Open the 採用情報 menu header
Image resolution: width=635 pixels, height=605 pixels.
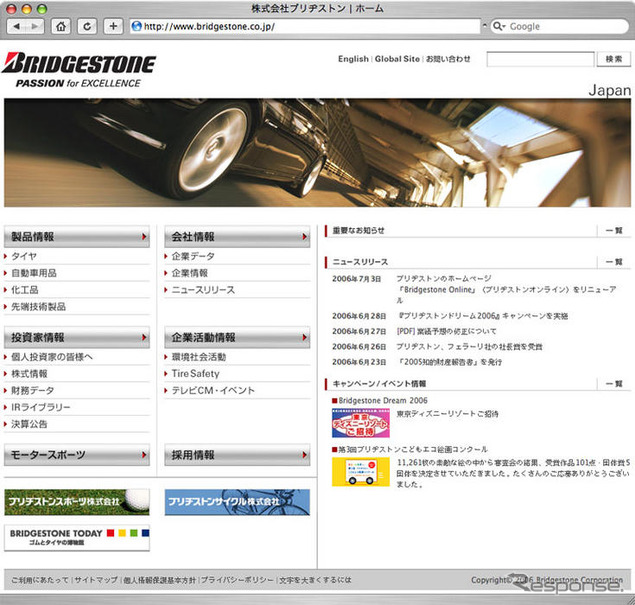[x=237, y=455]
